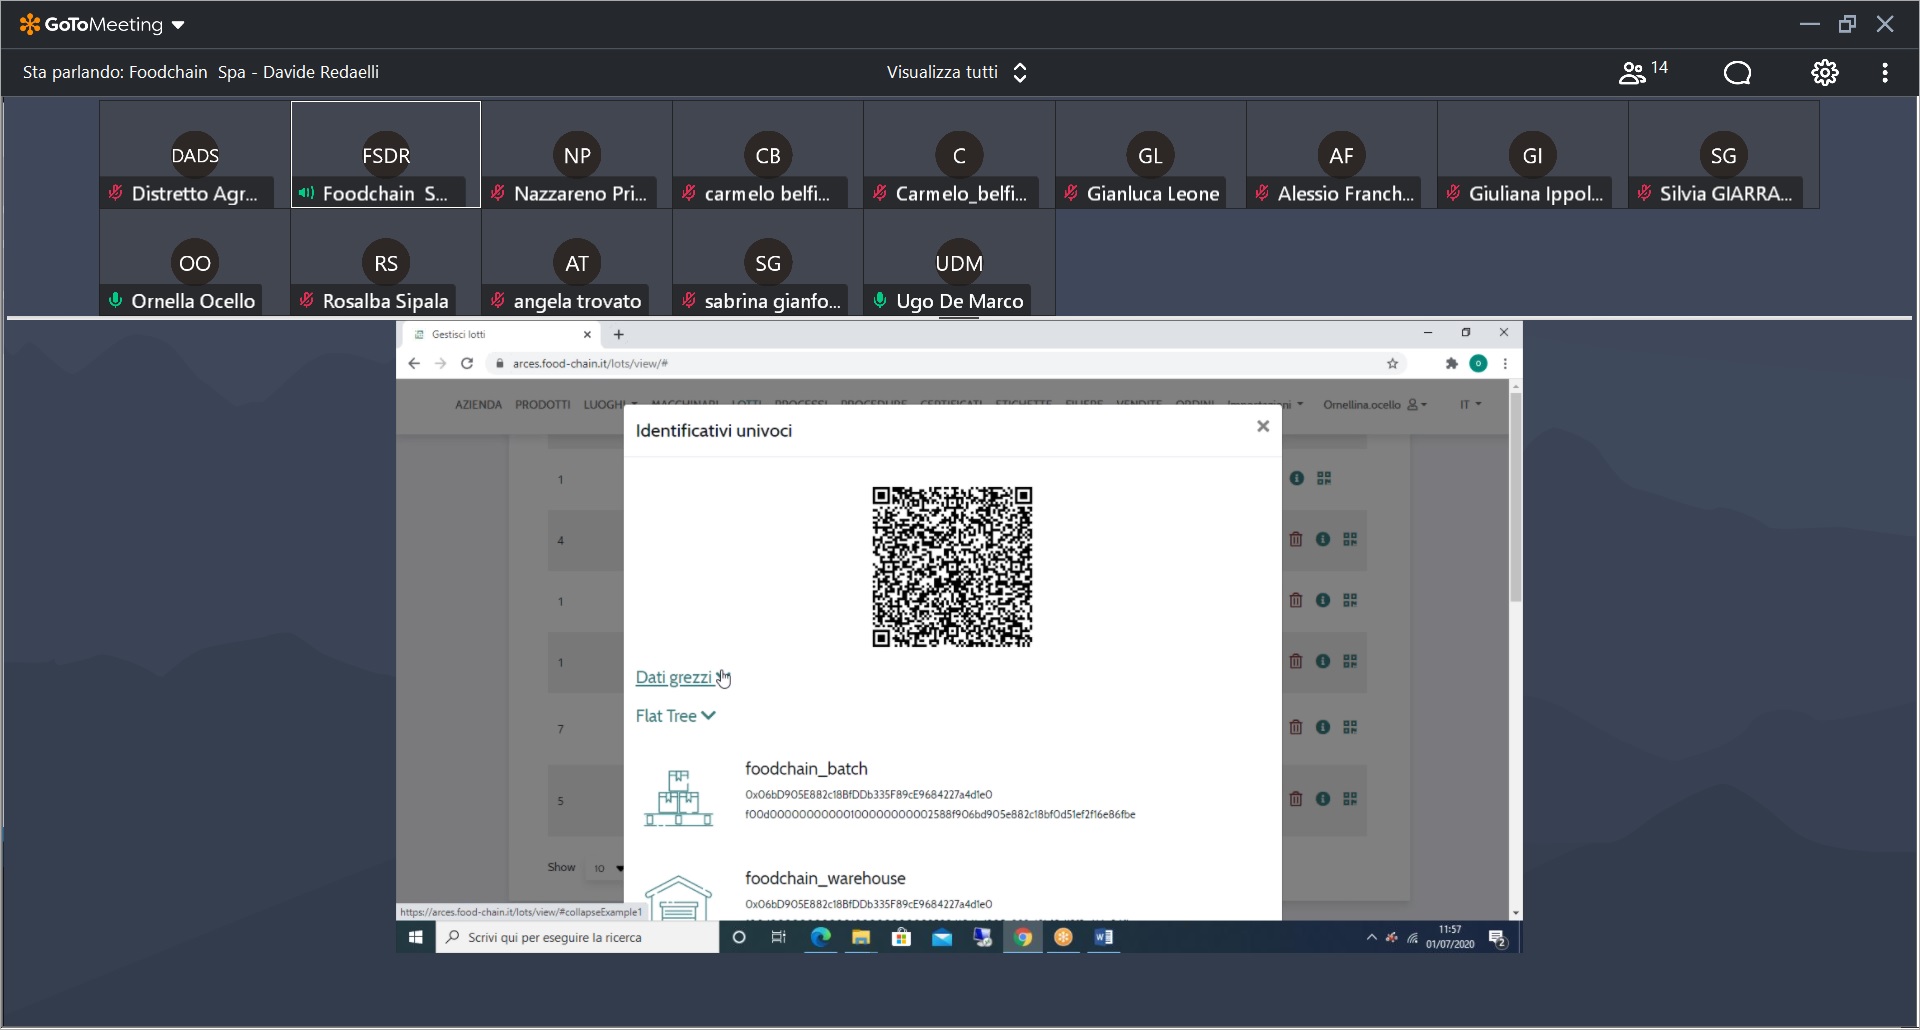Click the NP avatar of Nazzareno
The image size is (1920, 1030).
click(x=577, y=155)
